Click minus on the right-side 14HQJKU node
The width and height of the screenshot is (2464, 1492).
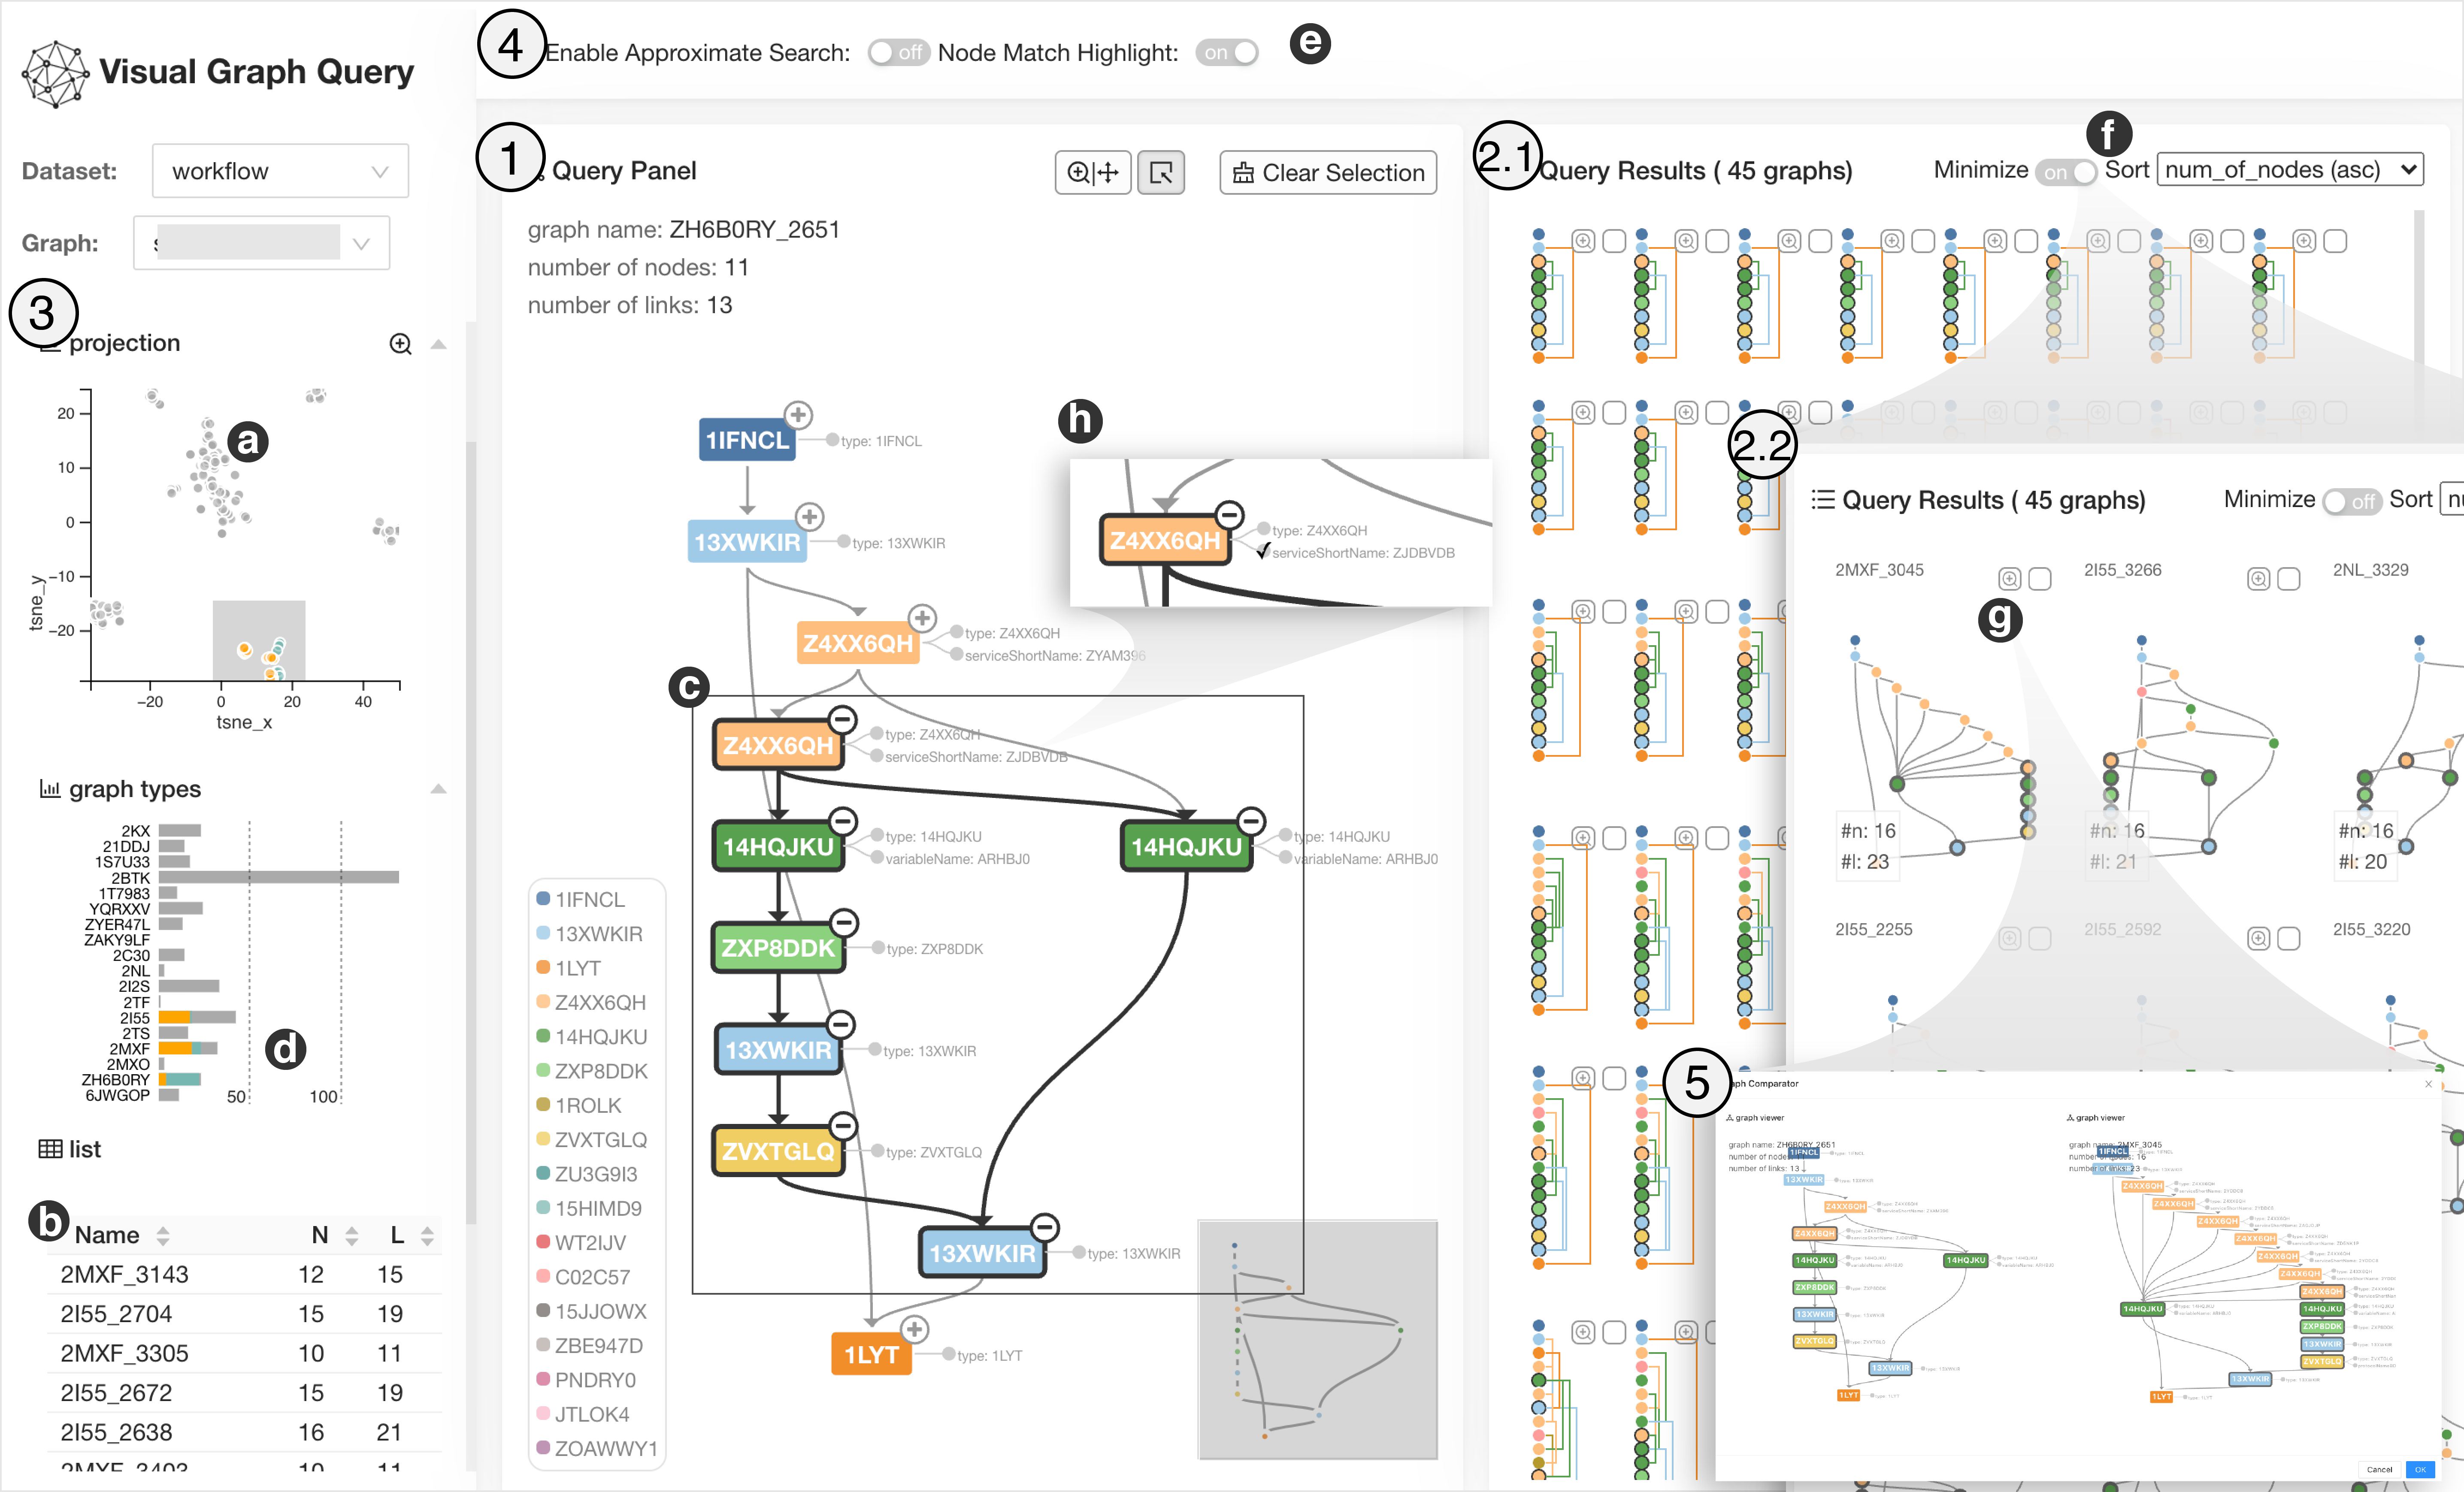[1251, 821]
